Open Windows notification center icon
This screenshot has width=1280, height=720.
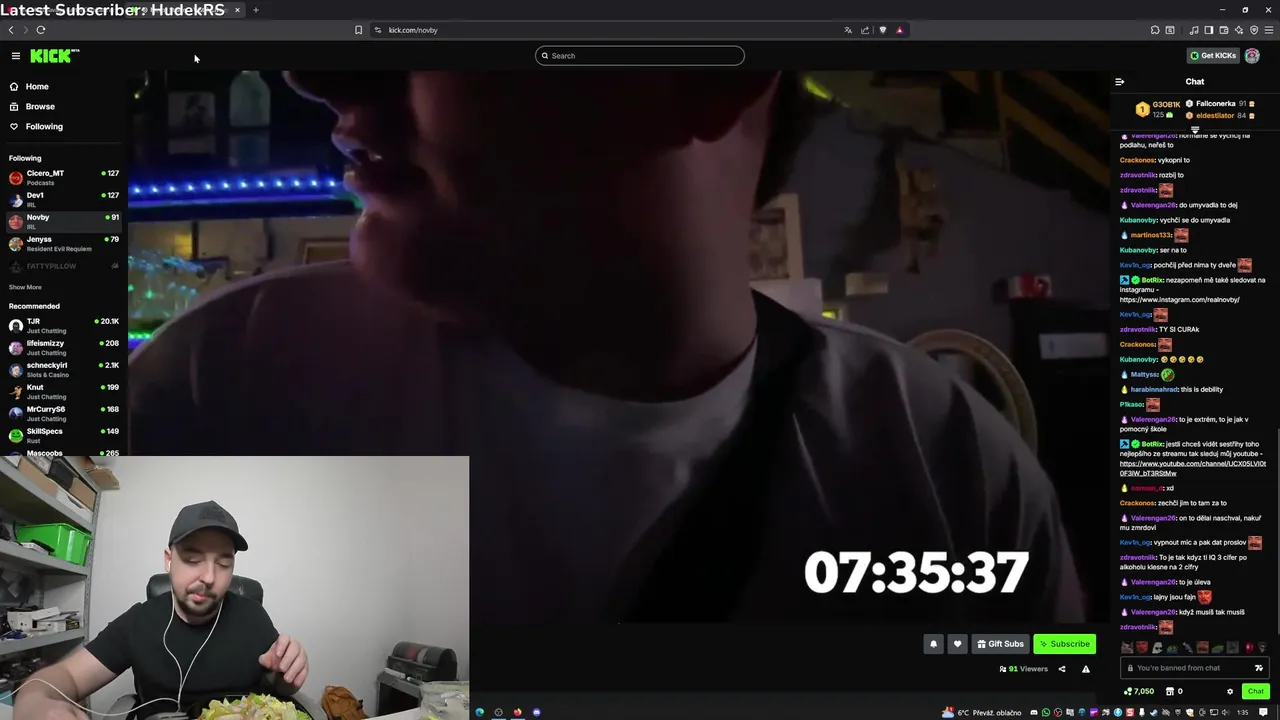tap(1263, 712)
